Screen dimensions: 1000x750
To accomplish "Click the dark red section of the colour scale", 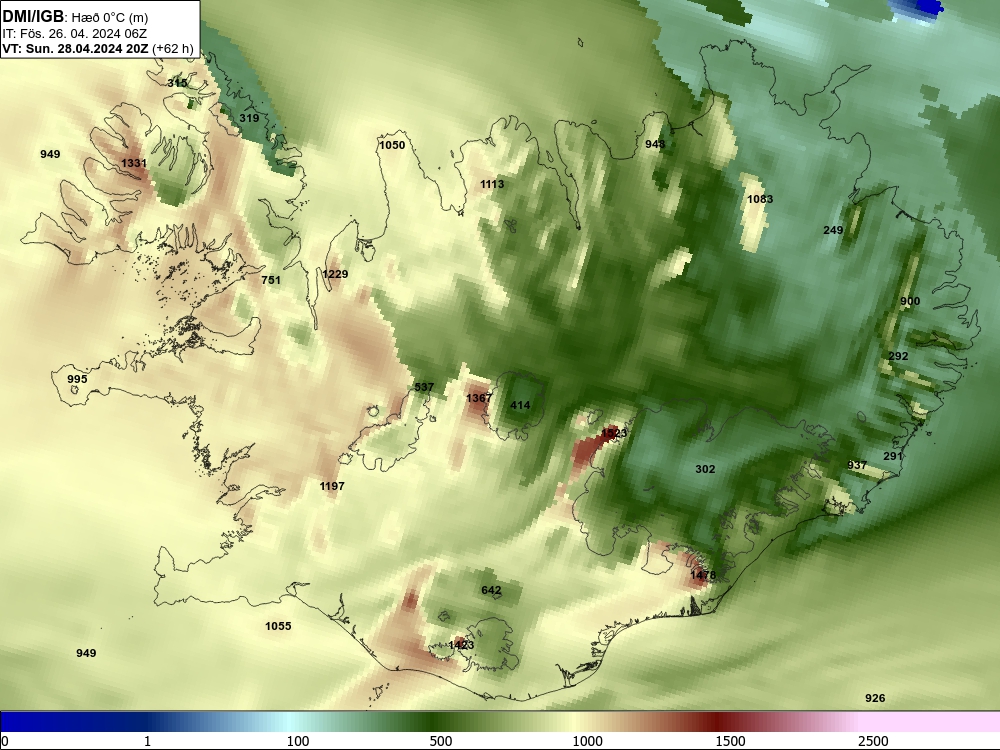I will coord(717,722).
